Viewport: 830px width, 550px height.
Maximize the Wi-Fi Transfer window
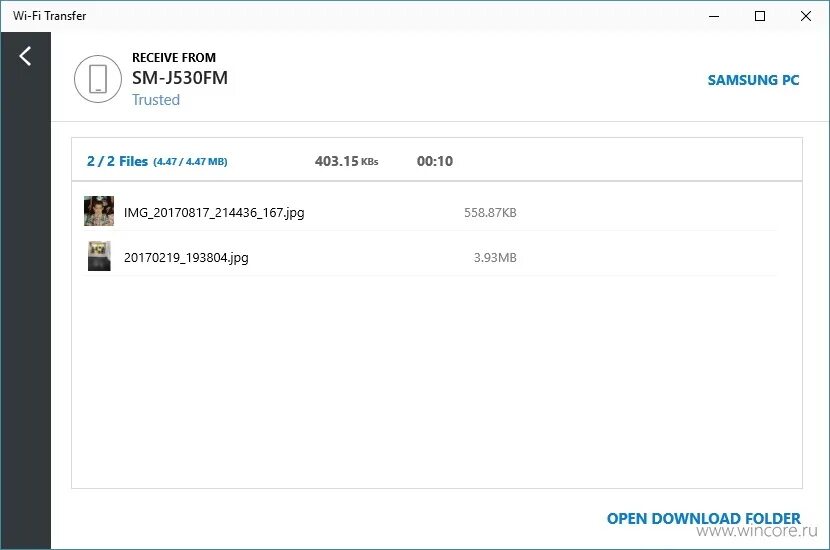[760, 16]
